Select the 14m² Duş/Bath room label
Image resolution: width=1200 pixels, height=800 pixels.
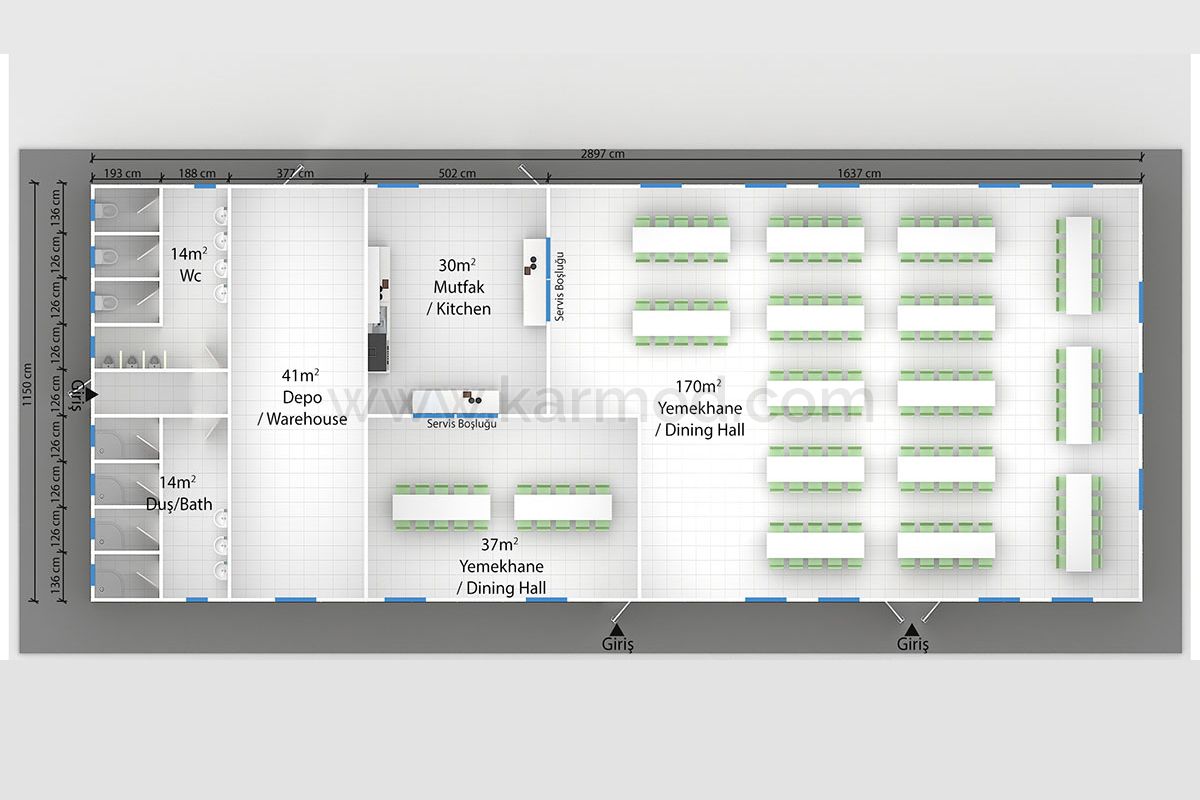click(x=180, y=494)
